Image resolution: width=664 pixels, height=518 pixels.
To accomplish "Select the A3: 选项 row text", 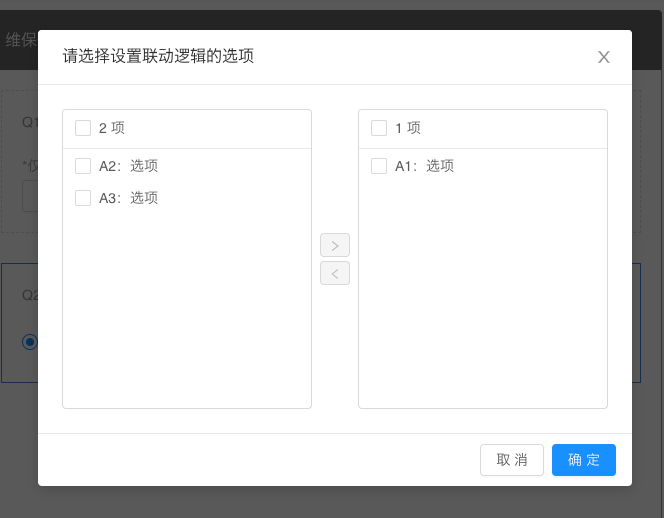I will [128, 198].
